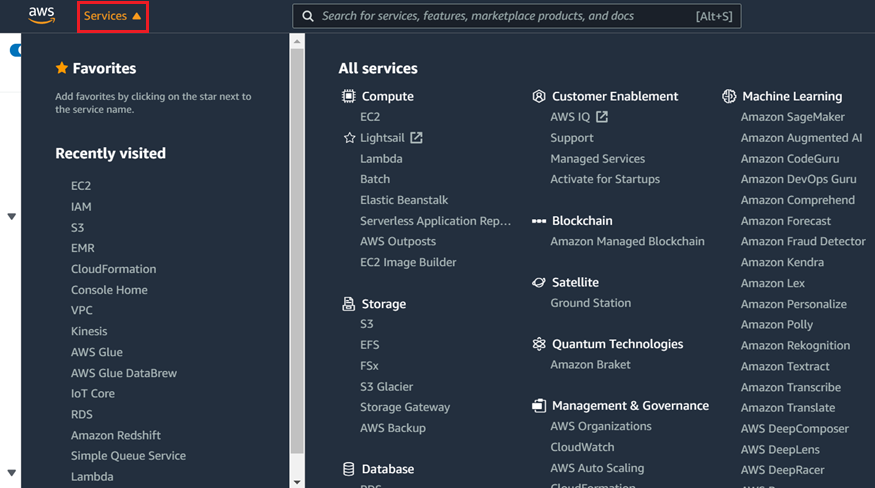Click the Storage category icon
The height and width of the screenshot is (488, 875).
[x=348, y=304]
